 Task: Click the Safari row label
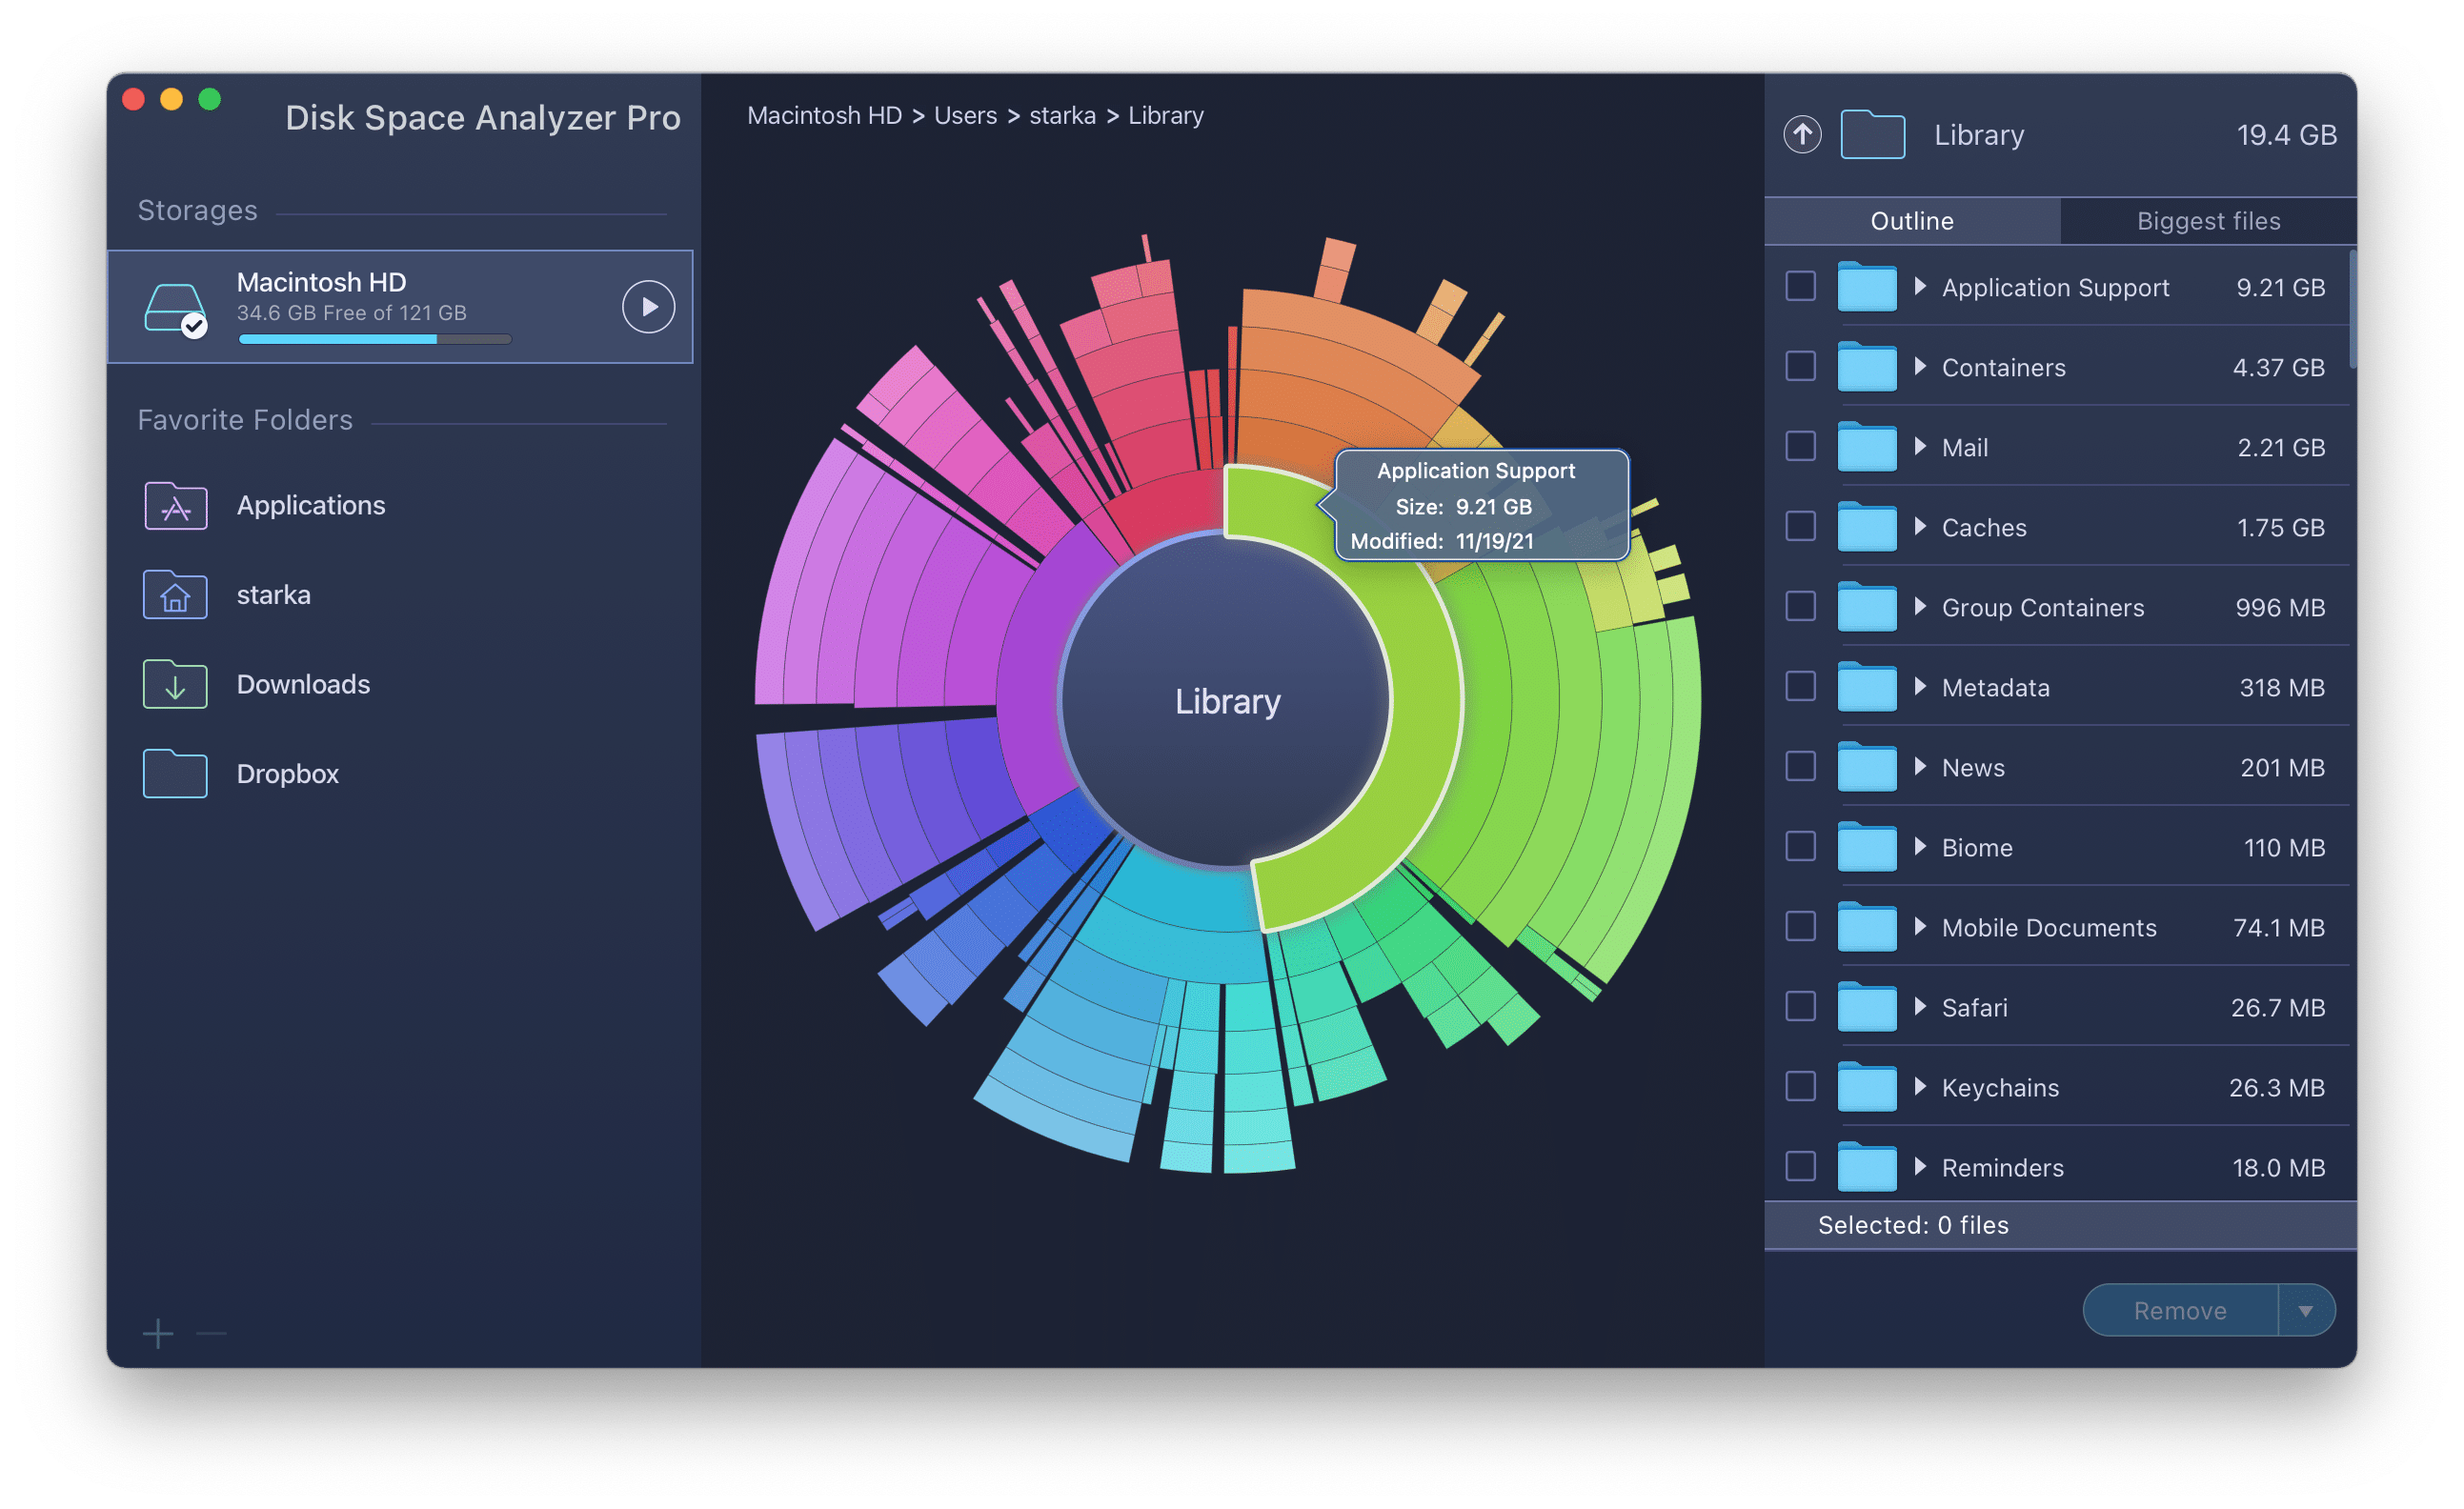(x=1974, y=1008)
